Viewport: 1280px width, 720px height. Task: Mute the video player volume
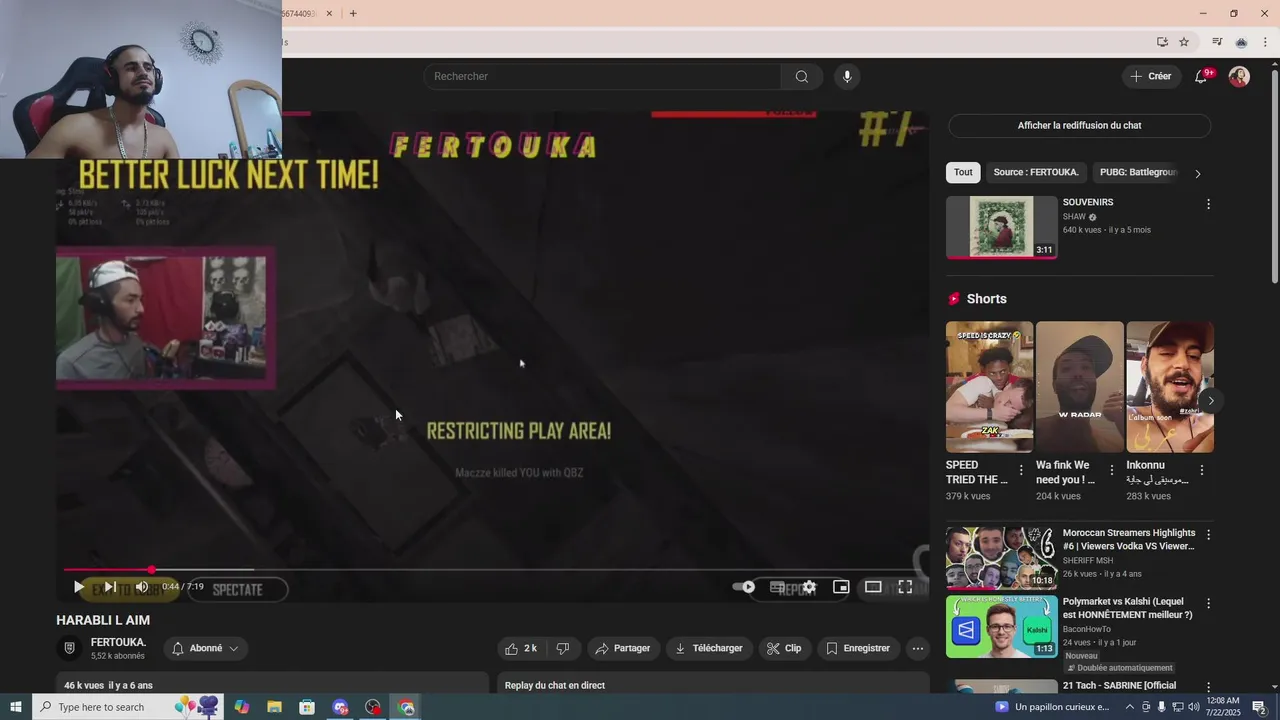[142, 587]
